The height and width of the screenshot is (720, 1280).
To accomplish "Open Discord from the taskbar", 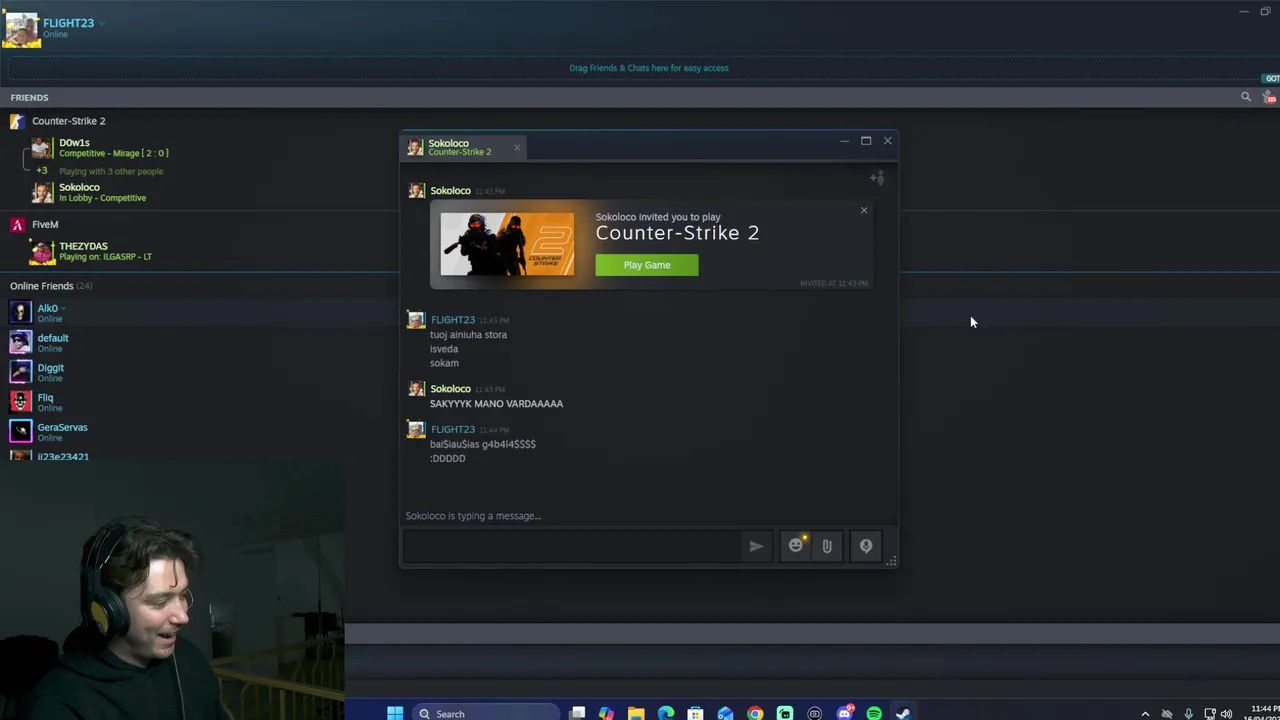I will pos(844,713).
